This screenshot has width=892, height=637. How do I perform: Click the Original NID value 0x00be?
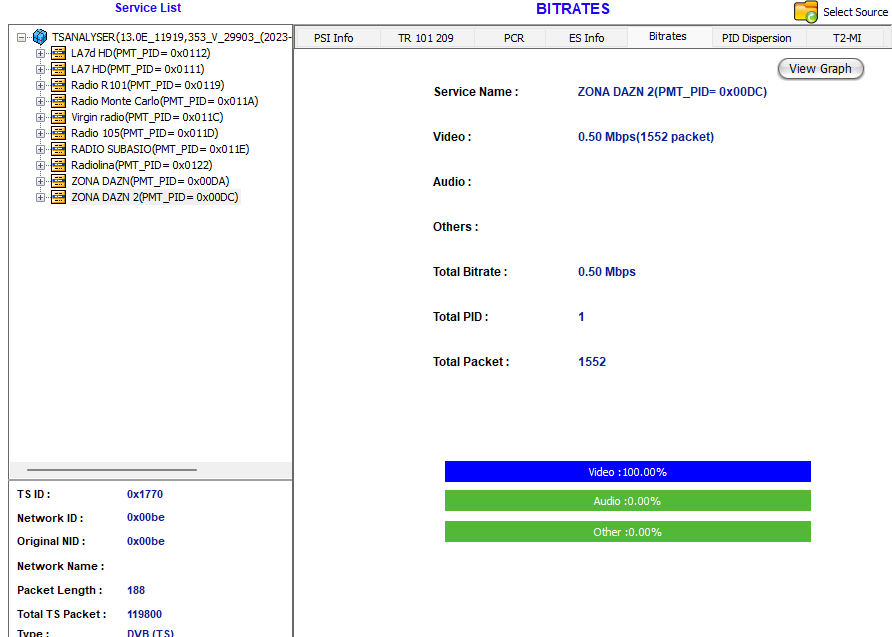[146, 541]
